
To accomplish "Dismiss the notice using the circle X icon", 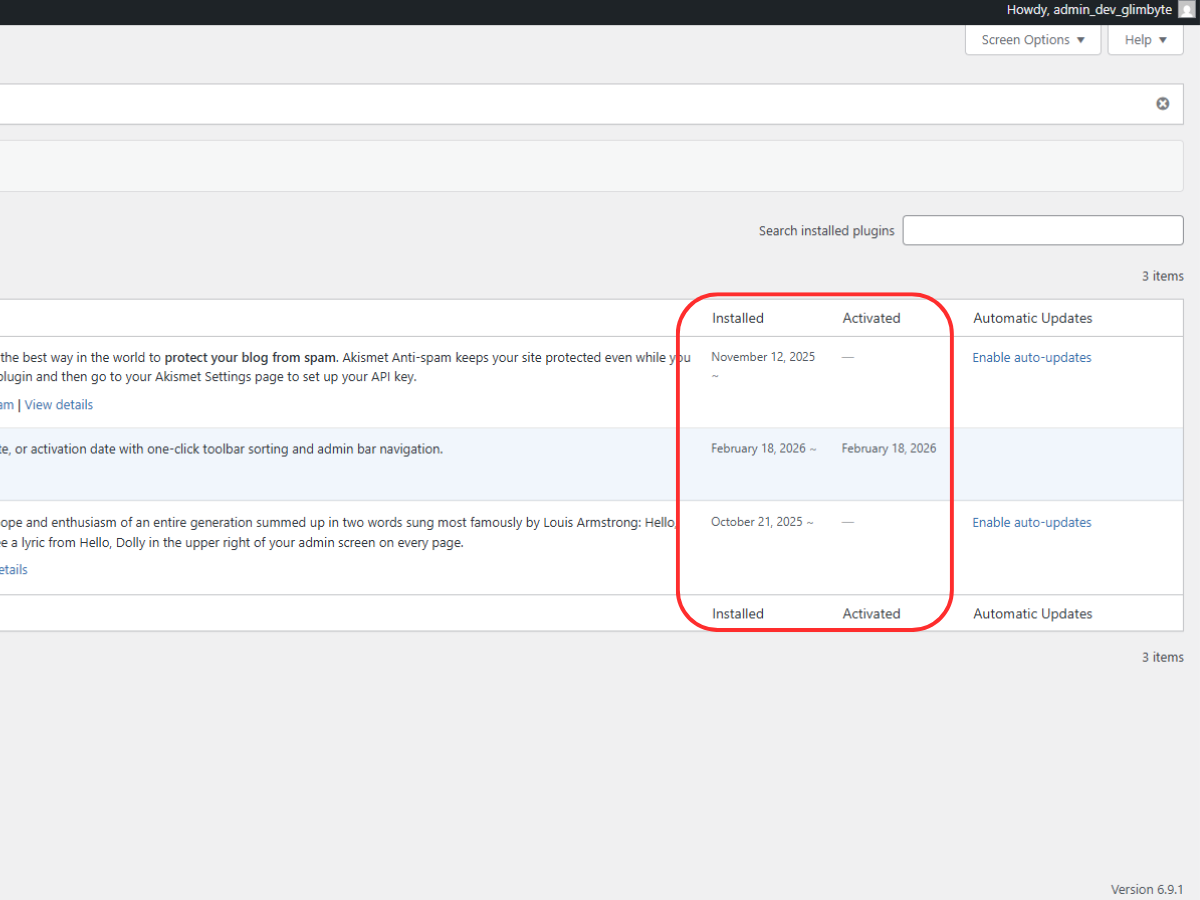I will (x=1162, y=103).
